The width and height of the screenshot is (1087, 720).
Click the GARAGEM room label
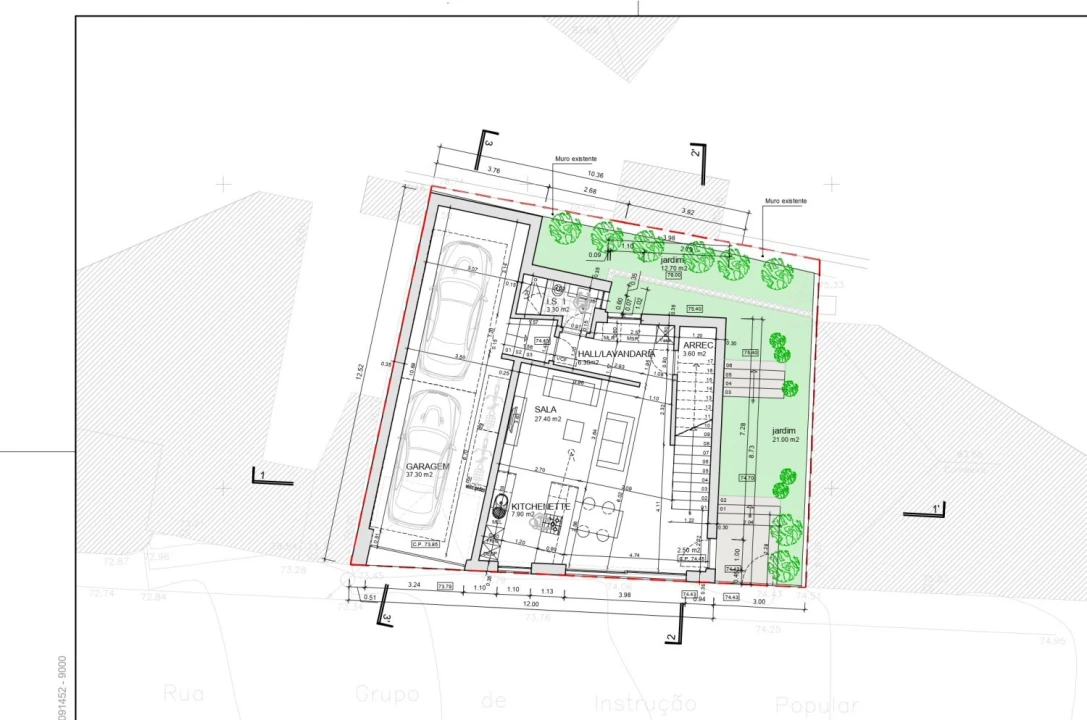427,467
